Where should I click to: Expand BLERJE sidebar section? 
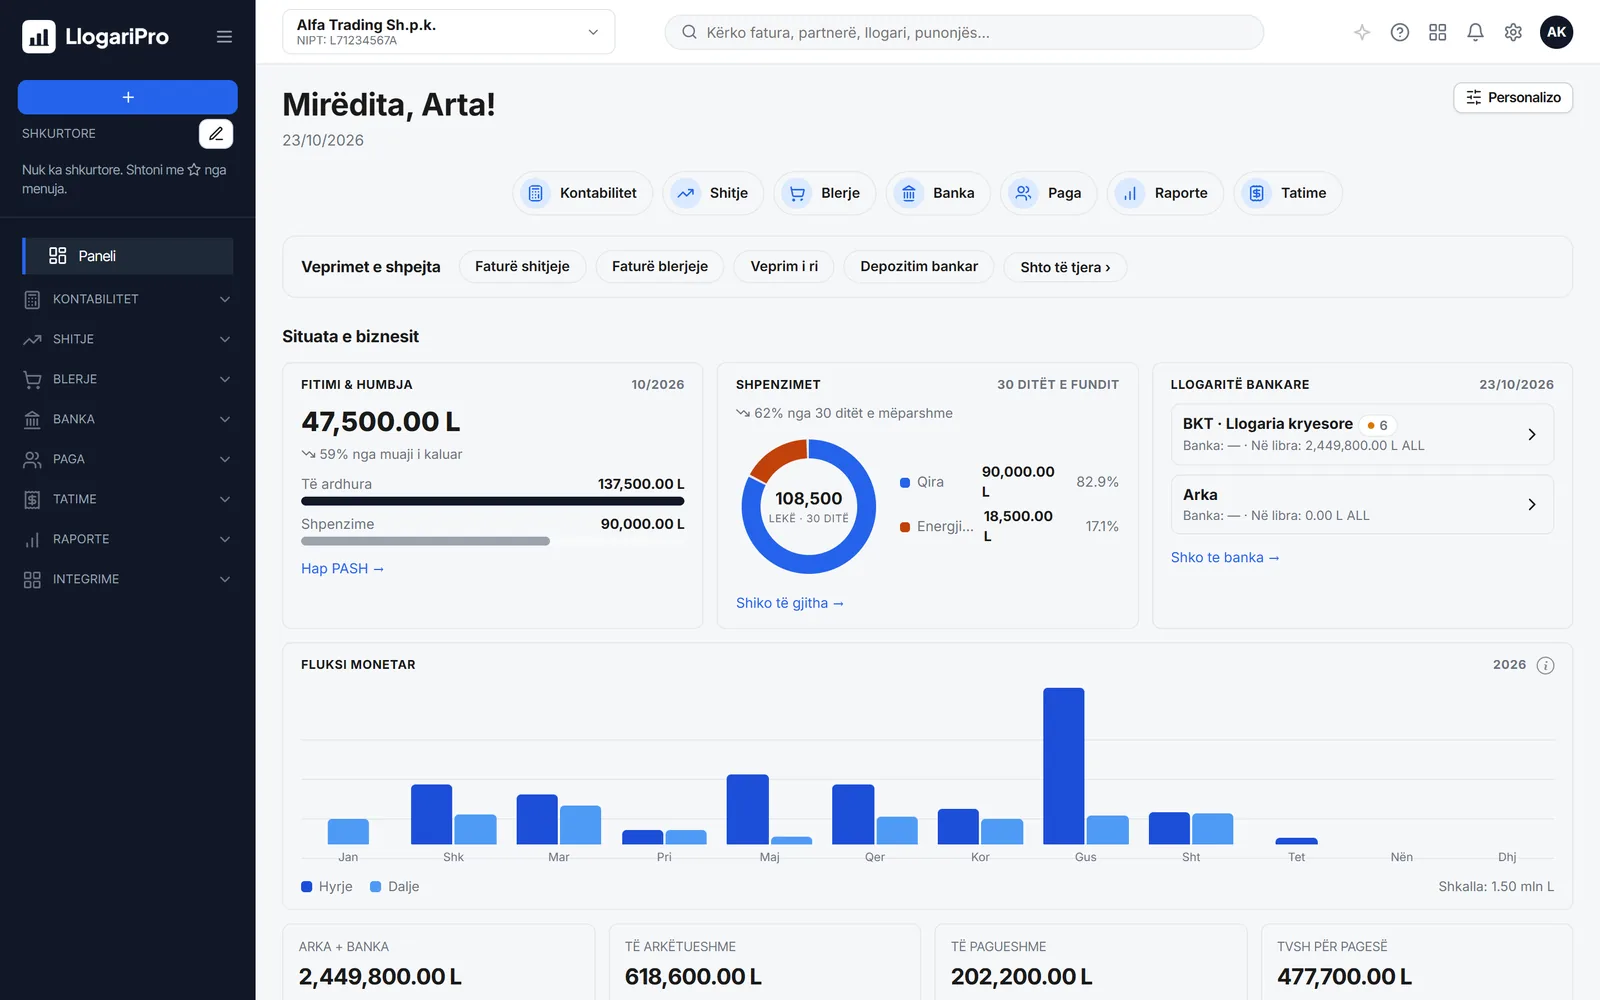coord(128,379)
